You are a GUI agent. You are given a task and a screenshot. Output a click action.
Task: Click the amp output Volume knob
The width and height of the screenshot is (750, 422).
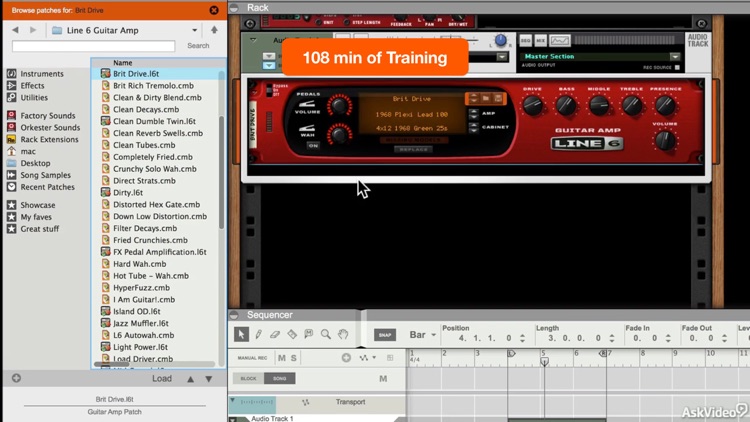pos(664,140)
